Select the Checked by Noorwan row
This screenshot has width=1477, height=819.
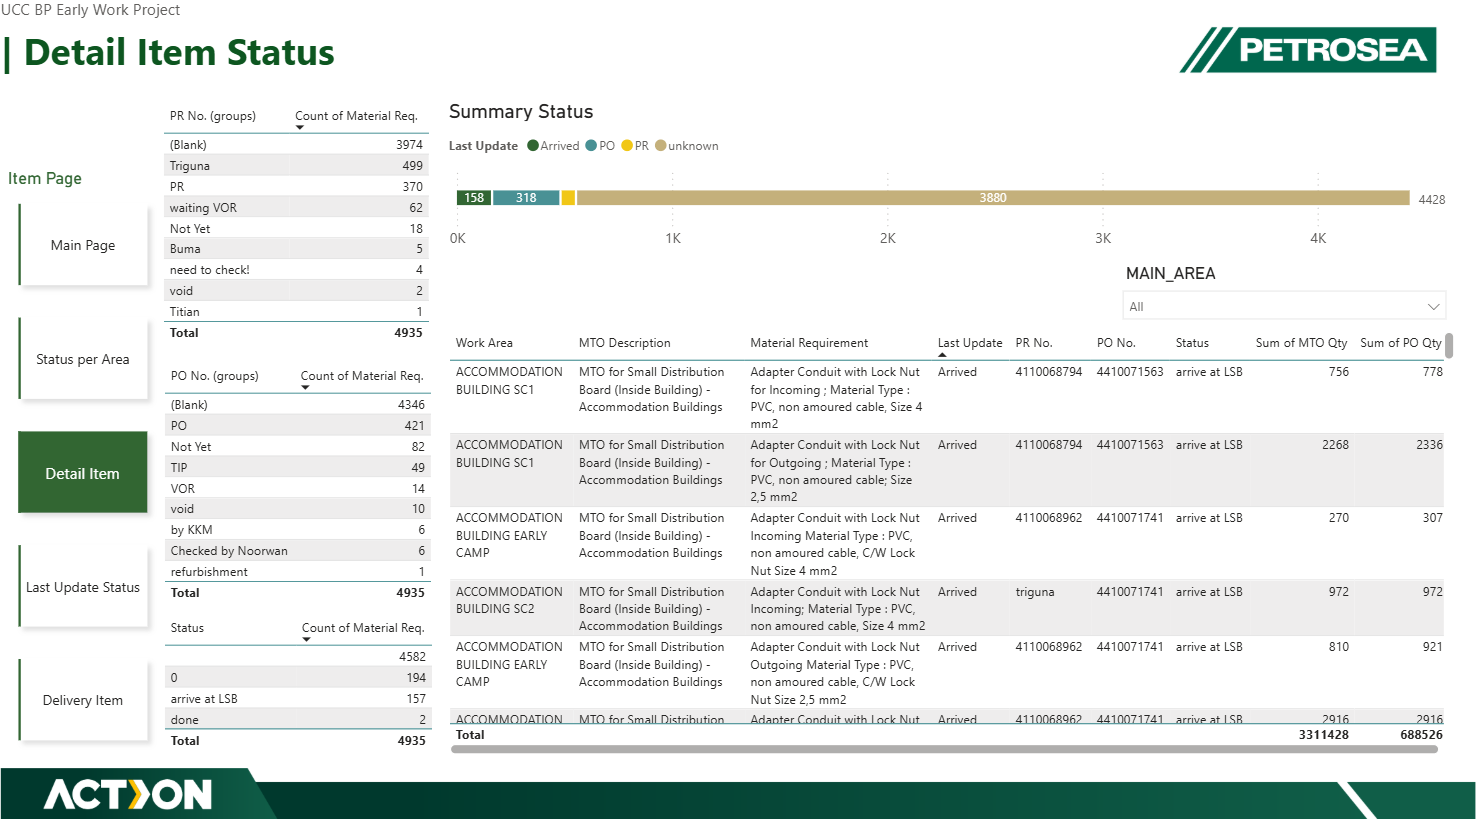tap(298, 551)
